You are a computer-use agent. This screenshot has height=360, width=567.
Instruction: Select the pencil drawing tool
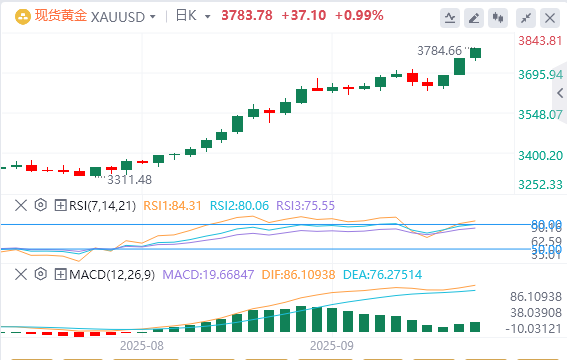tap(474, 17)
